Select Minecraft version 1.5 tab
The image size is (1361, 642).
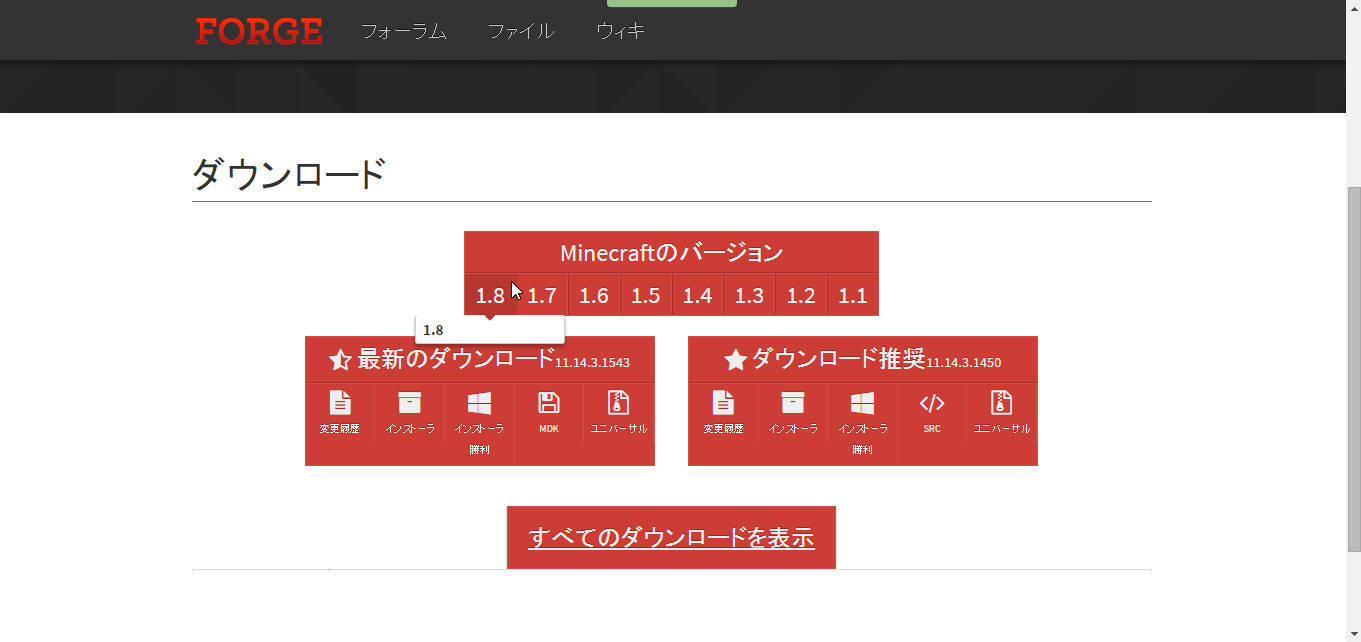(646, 295)
